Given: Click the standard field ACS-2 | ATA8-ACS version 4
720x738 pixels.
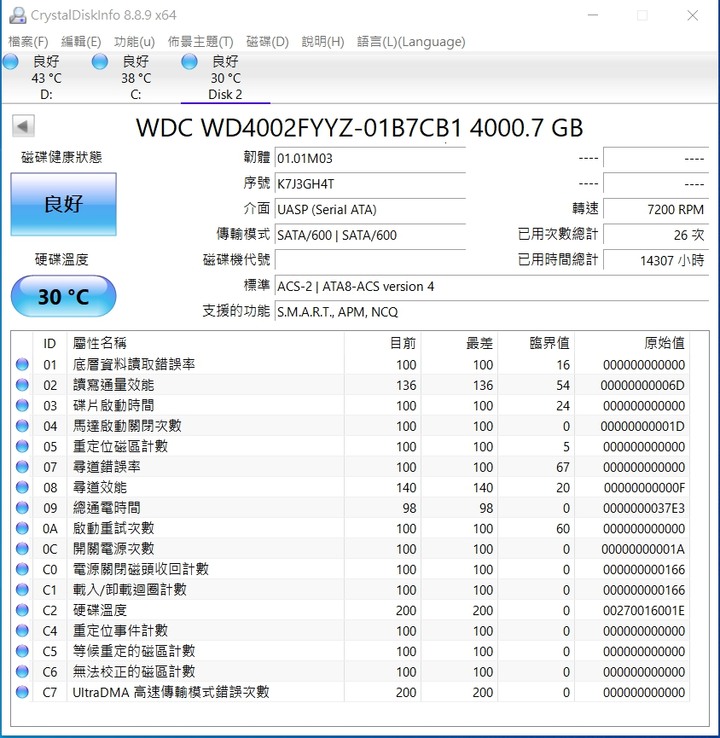Looking at the screenshot, I should 491,286.
